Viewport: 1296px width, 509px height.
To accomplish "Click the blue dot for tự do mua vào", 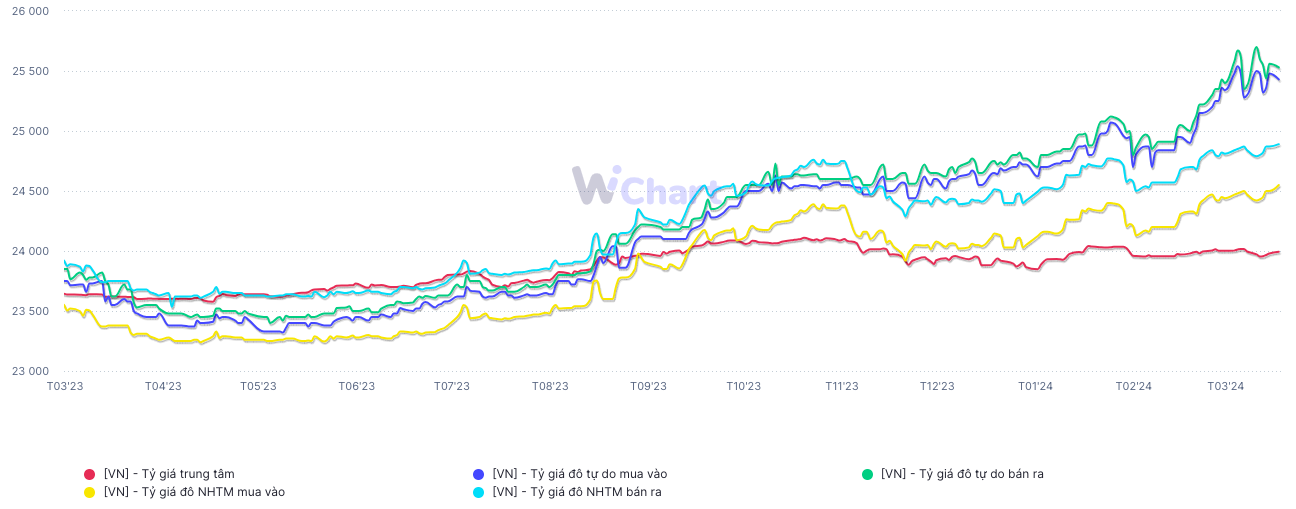I will [x=479, y=474].
